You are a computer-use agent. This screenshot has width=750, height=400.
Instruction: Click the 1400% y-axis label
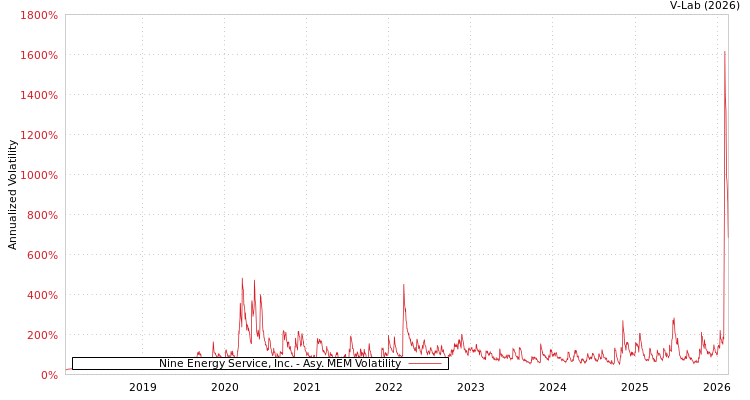click(x=39, y=95)
